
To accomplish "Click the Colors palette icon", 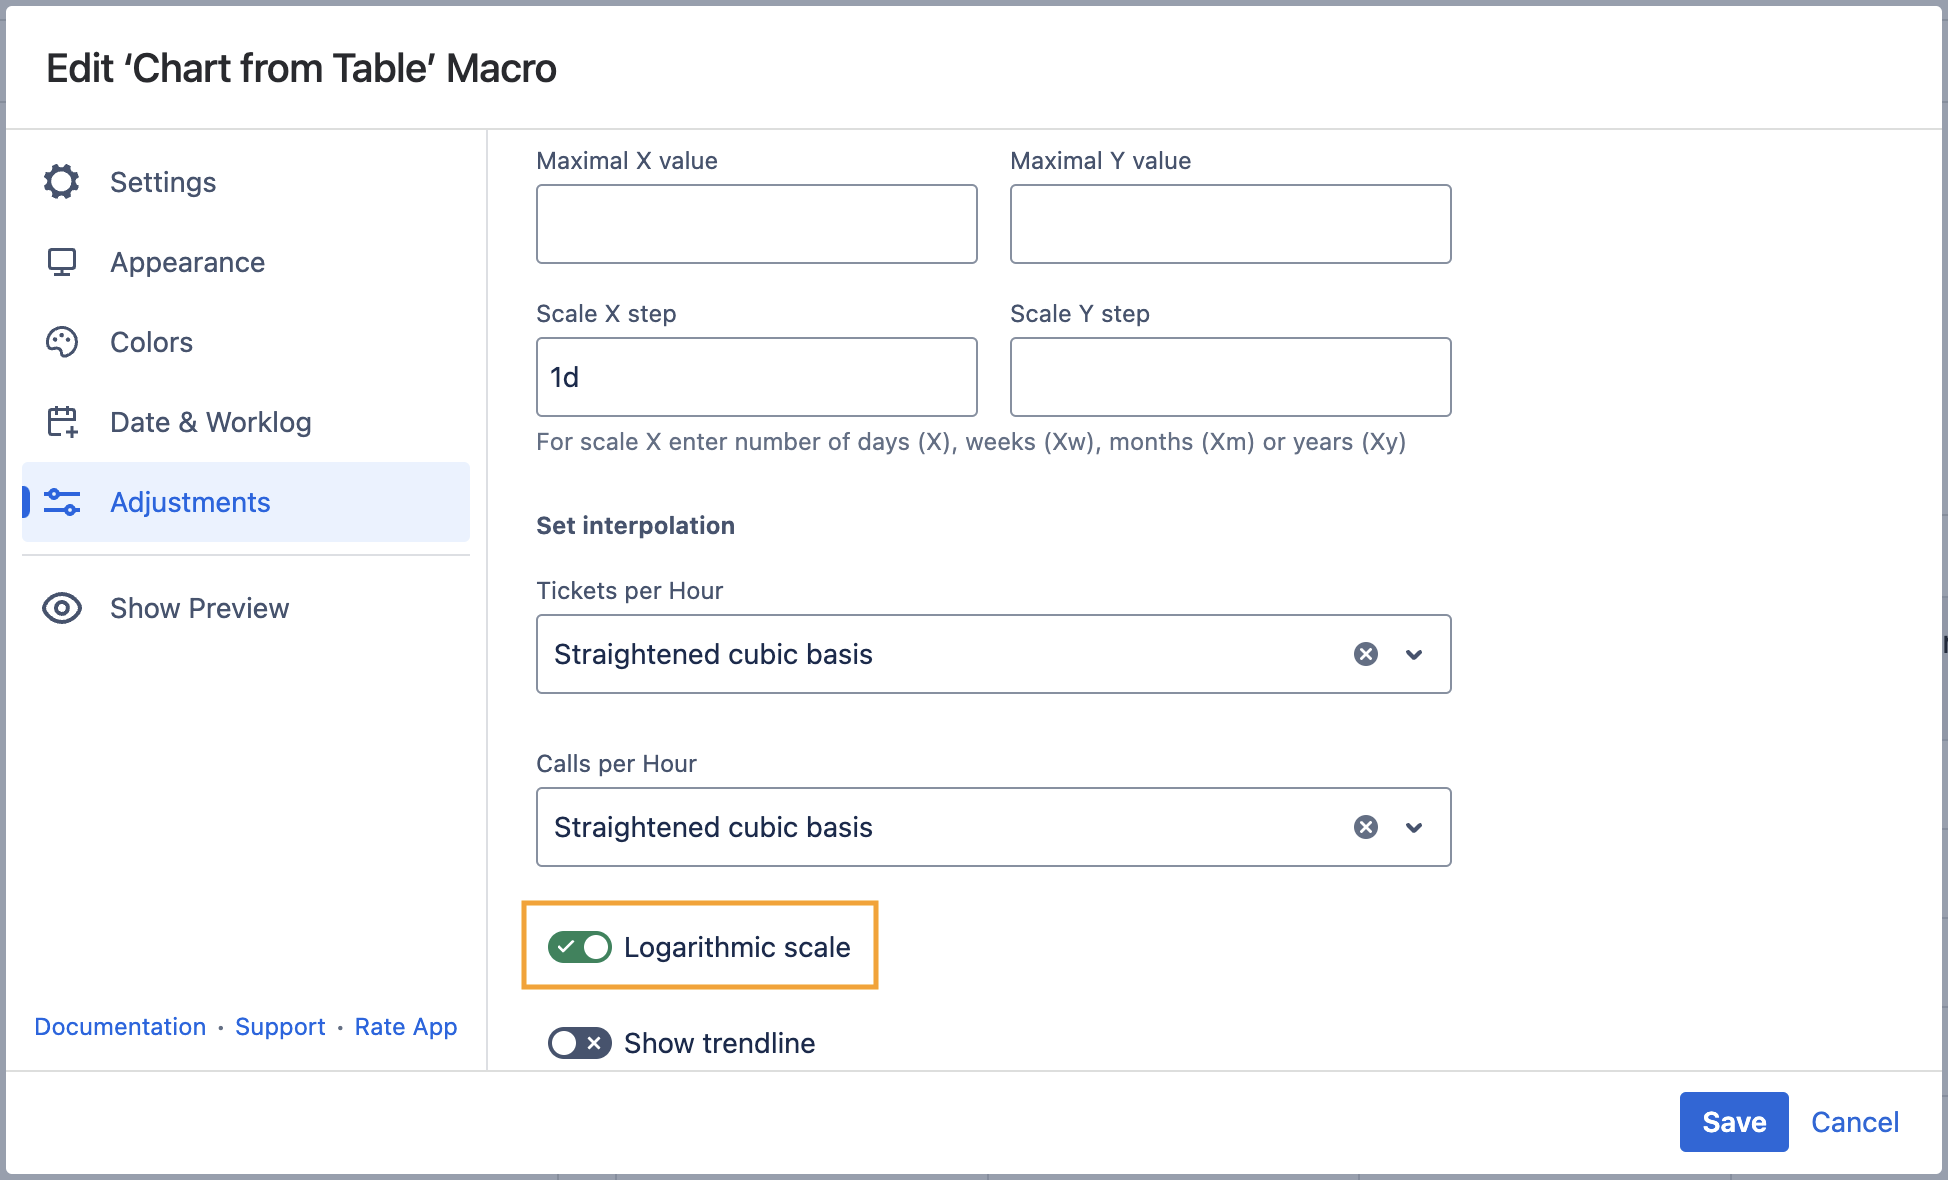I will (x=62, y=342).
